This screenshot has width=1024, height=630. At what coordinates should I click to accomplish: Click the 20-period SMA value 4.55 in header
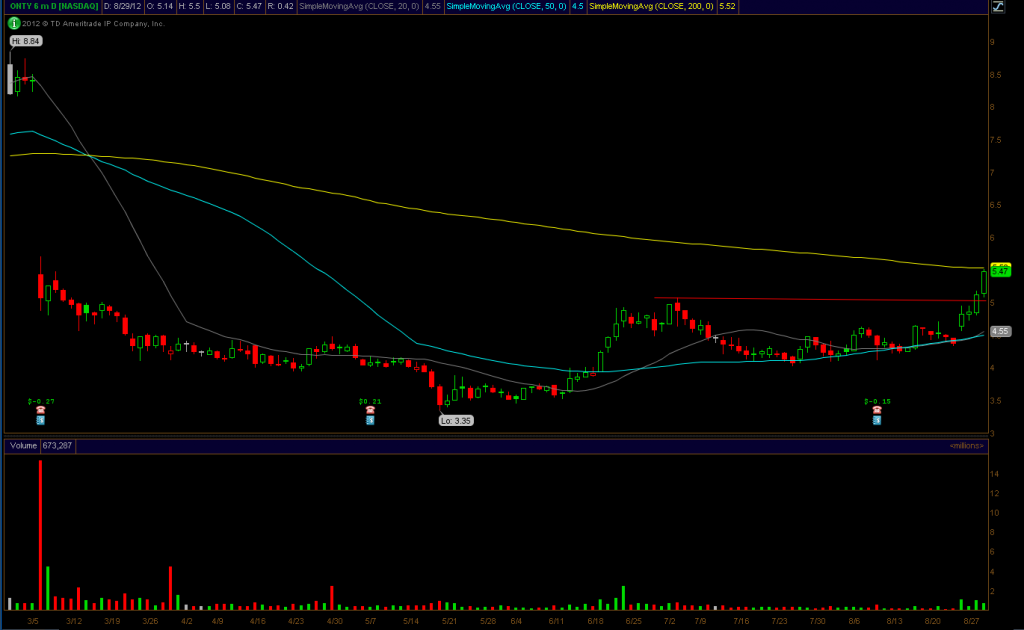point(432,6)
